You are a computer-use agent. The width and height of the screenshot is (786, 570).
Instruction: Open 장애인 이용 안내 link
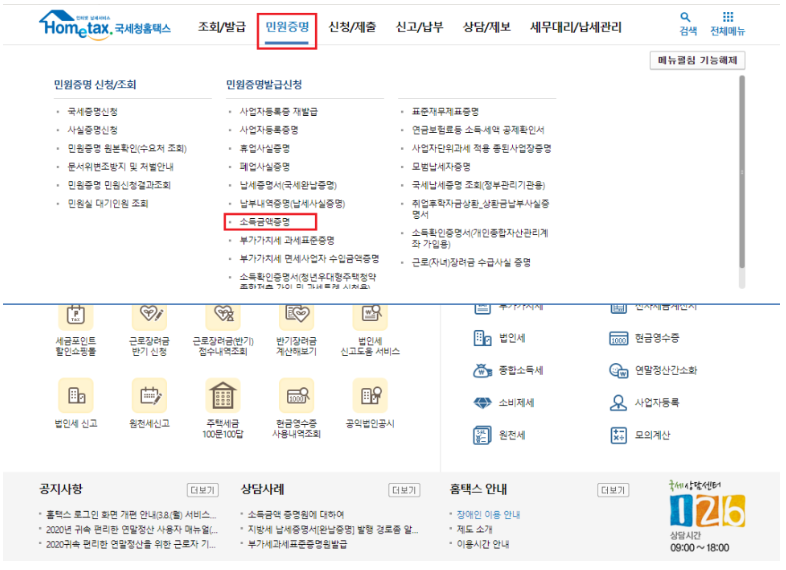pos(488,515)
